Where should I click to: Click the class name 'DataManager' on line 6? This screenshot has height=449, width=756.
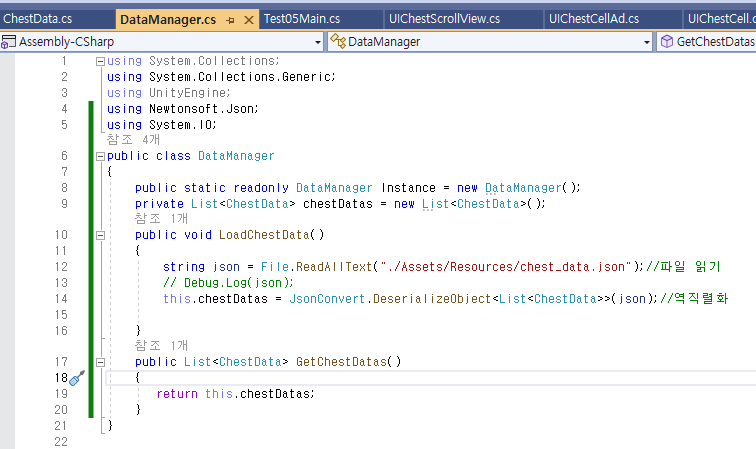[x=236, y=156]
